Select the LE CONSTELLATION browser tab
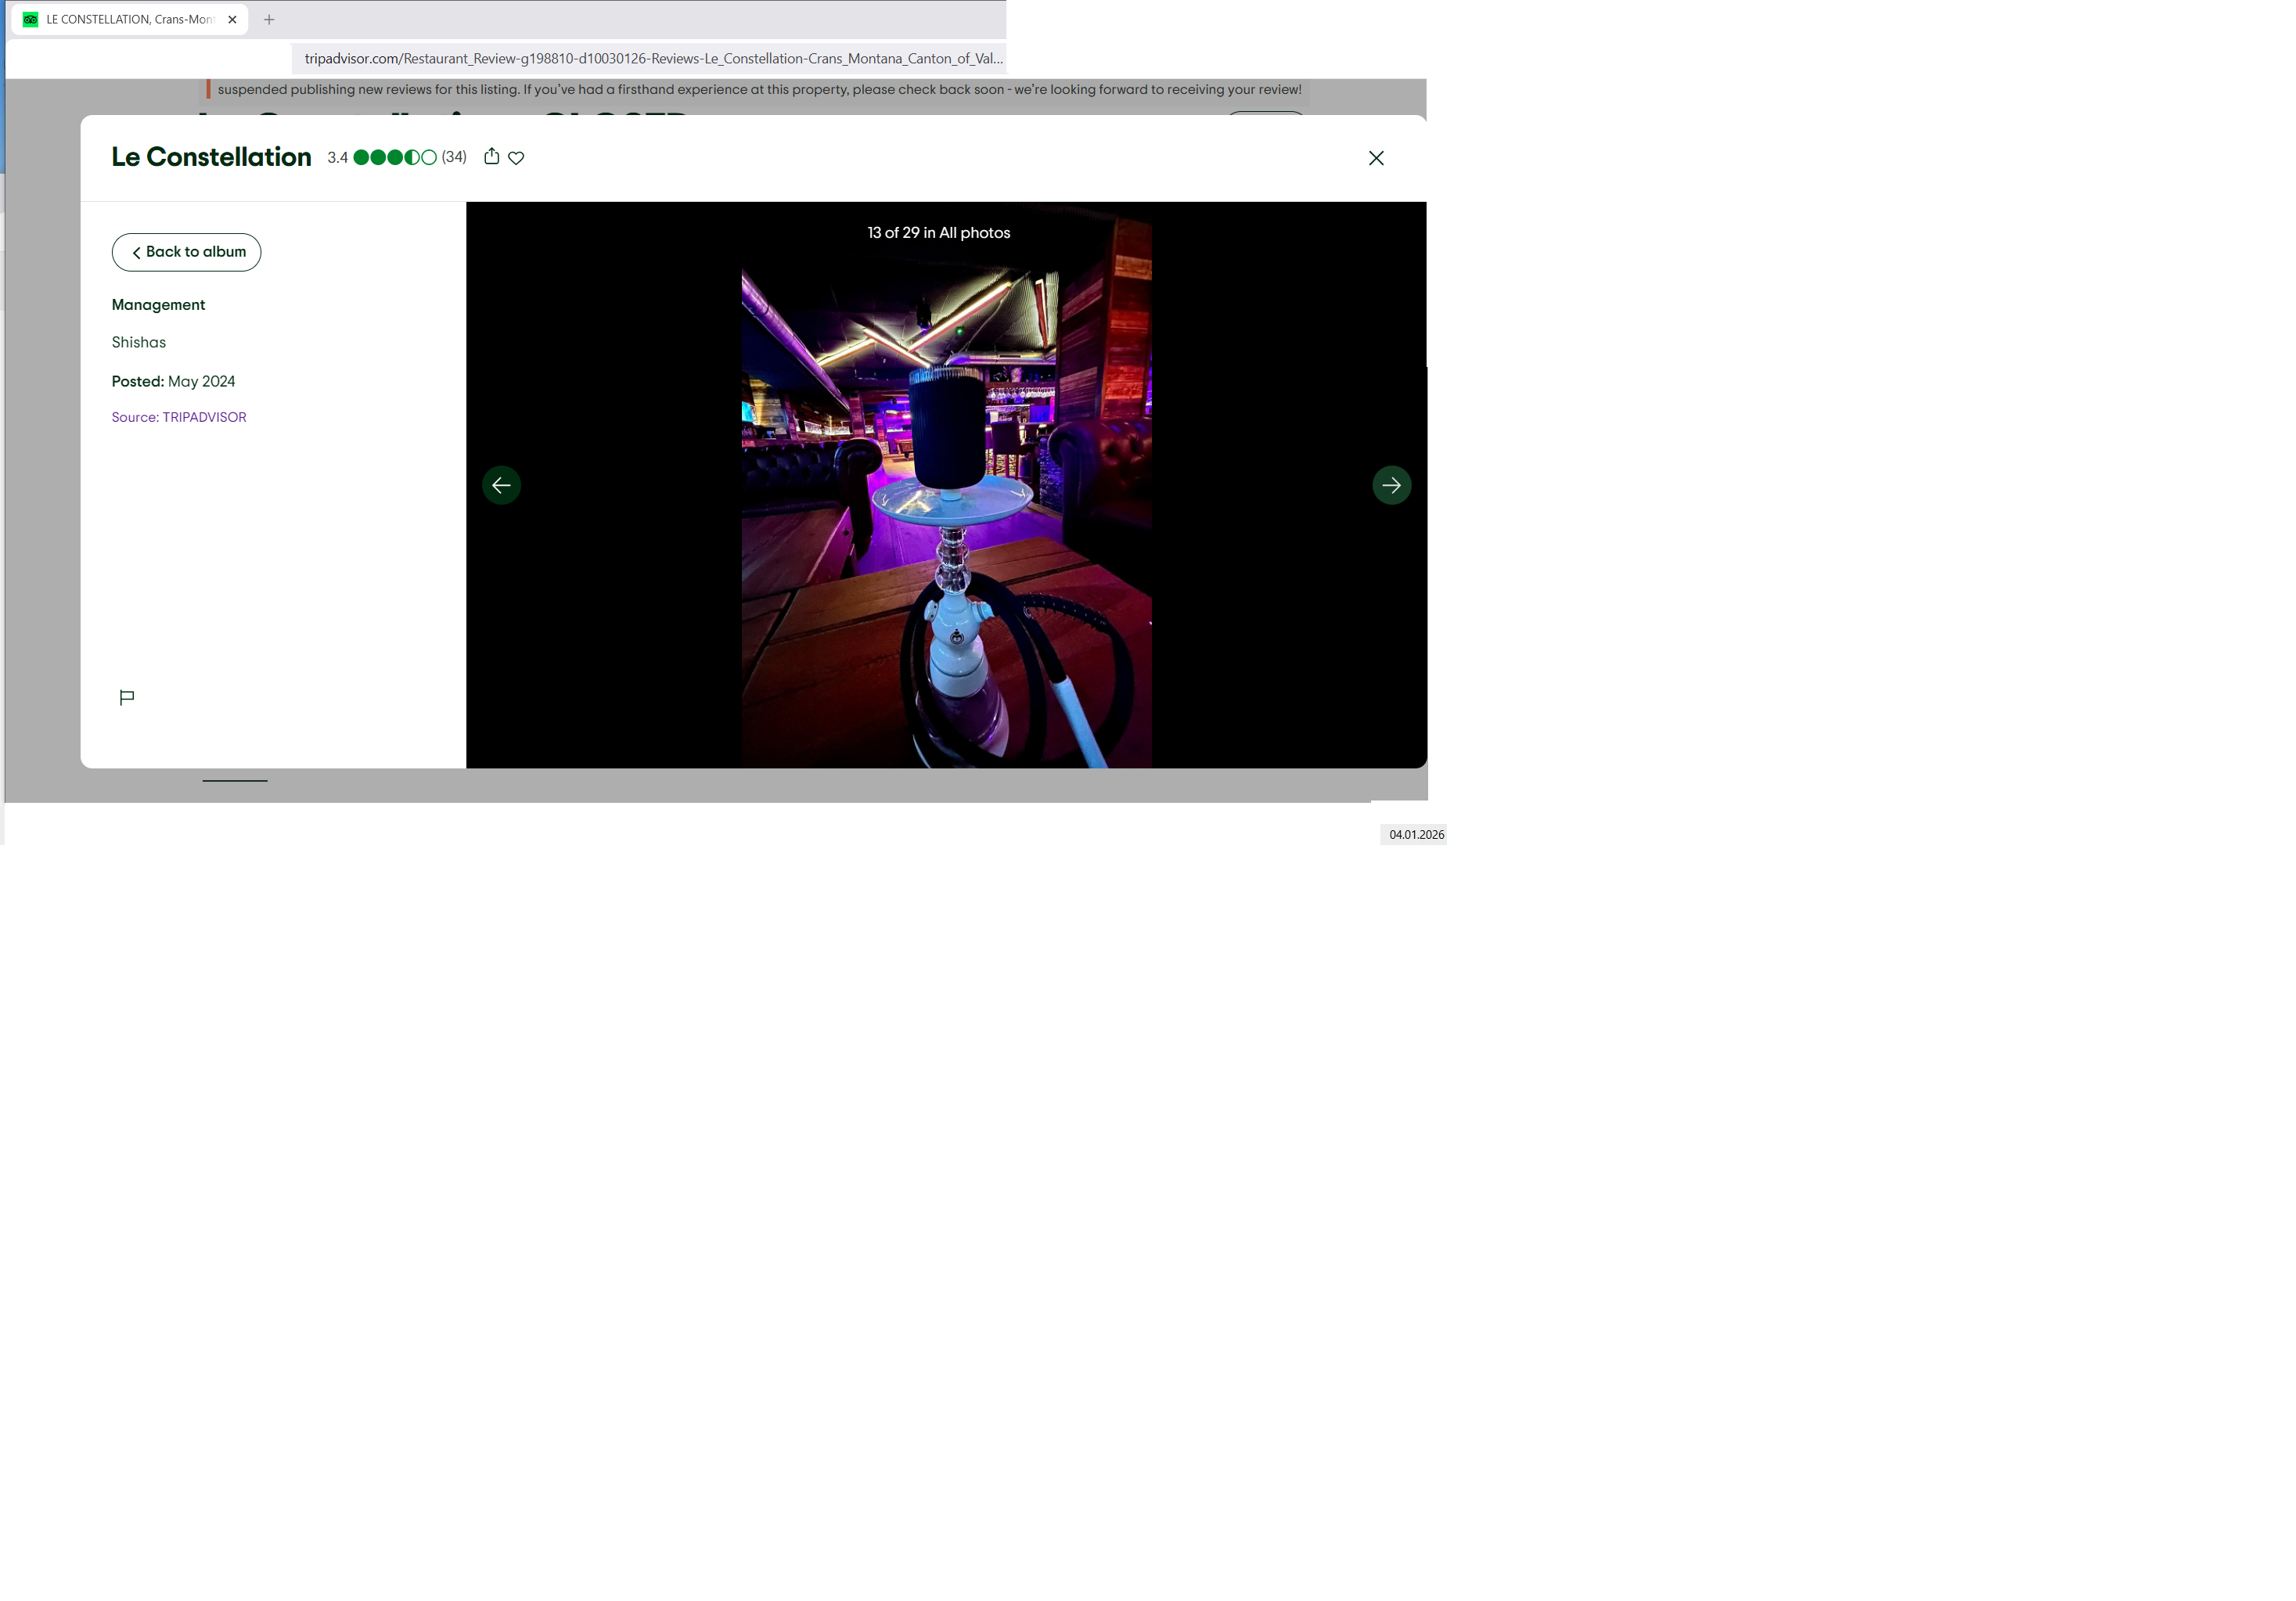Viewport: 2296px width, 1601px height. (x=129, y=19)
